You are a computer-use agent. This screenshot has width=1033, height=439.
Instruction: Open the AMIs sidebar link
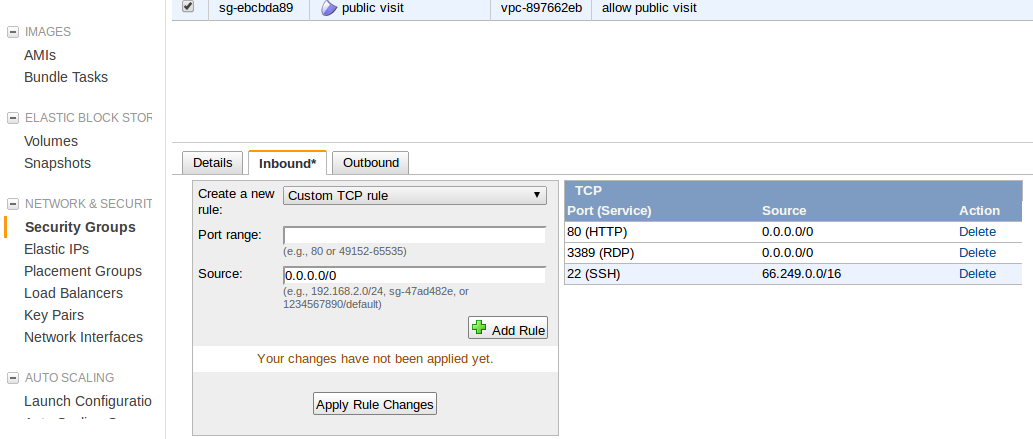coord(40,55)
